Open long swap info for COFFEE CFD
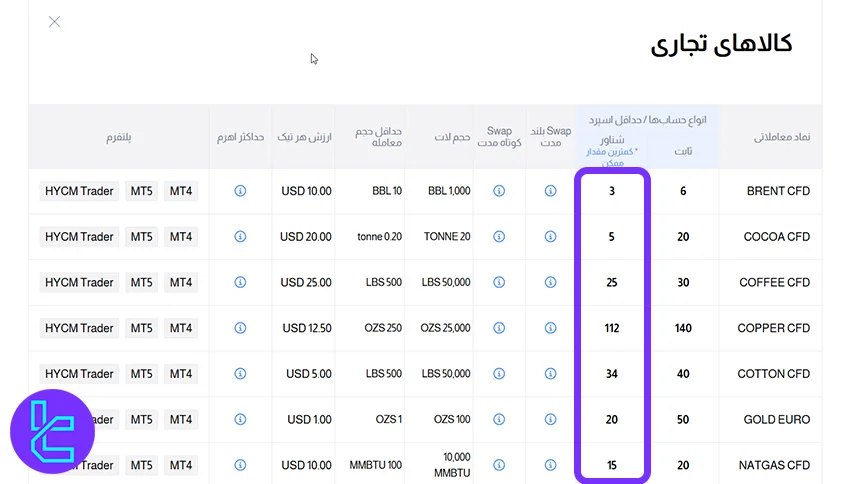Screen dimensions: 860x484 pos(550,282)
